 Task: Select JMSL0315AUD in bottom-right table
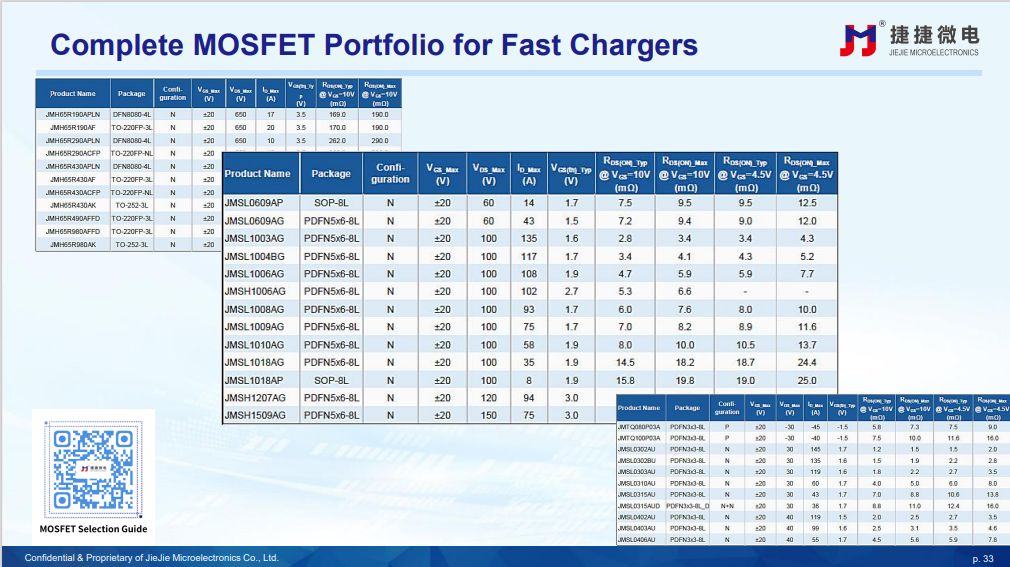638,506
